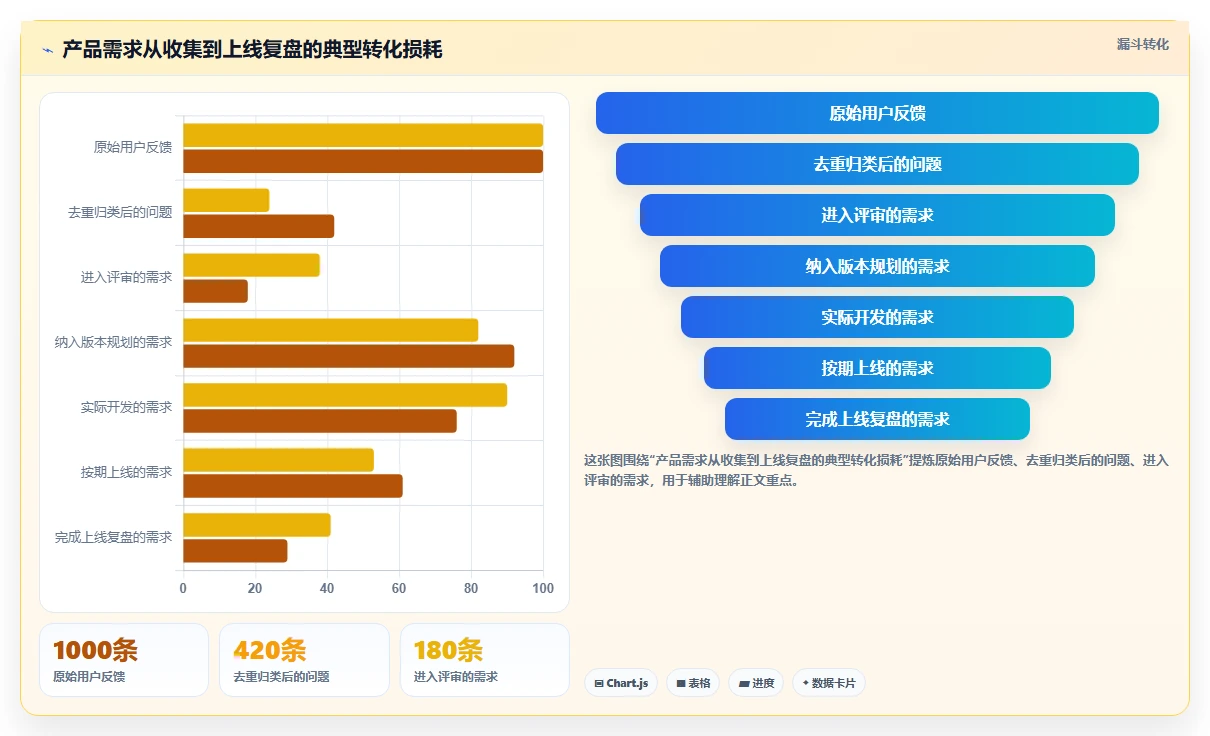Open the 1000条 原始用户反馈 data card
Screen dimensions: 1210x736
coord(124,660)
